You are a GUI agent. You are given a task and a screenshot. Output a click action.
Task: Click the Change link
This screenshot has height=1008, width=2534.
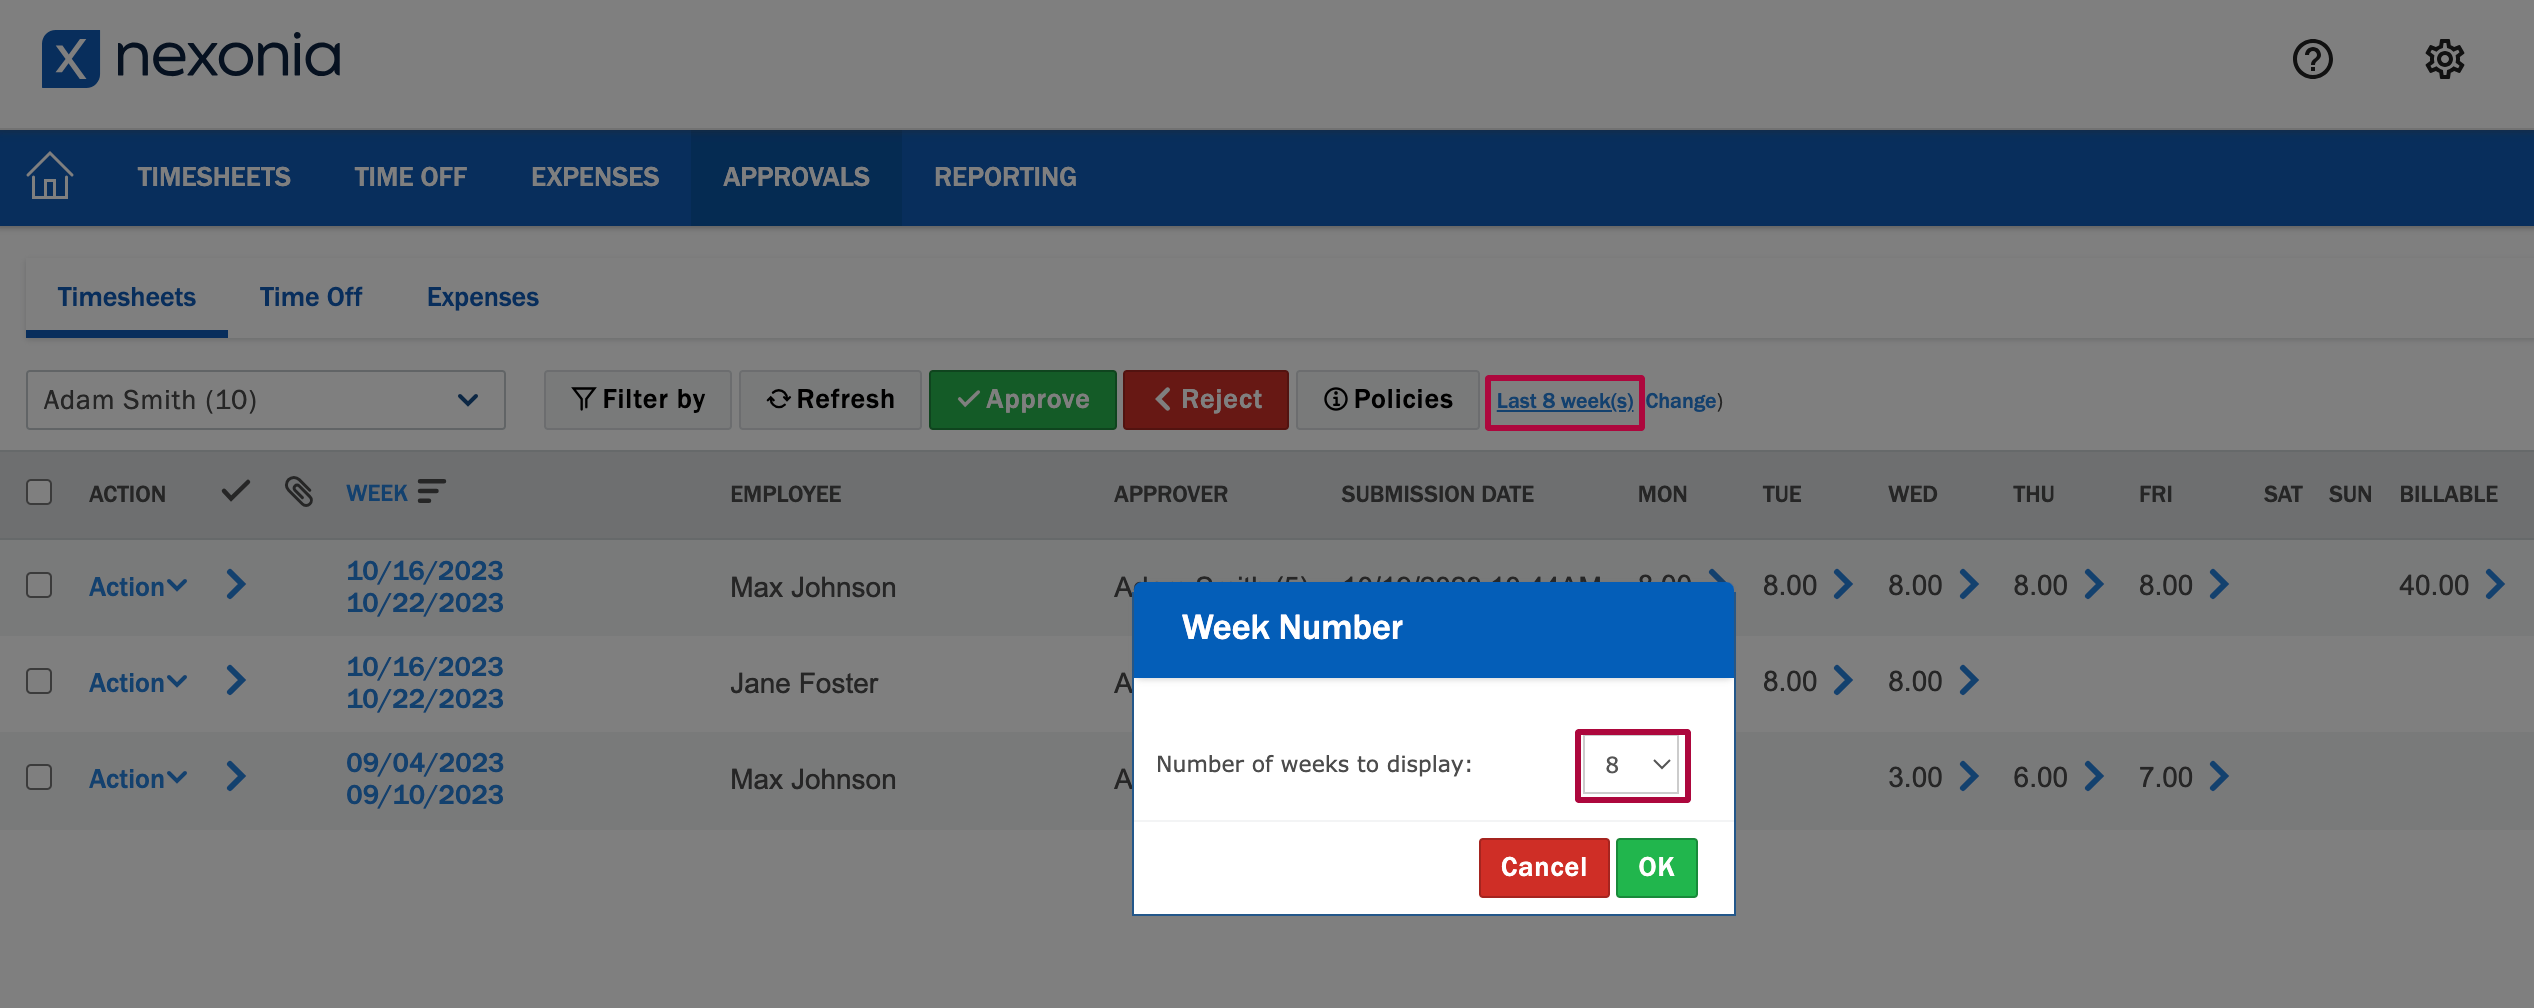pyautogui.click(x=1681, y=401)
